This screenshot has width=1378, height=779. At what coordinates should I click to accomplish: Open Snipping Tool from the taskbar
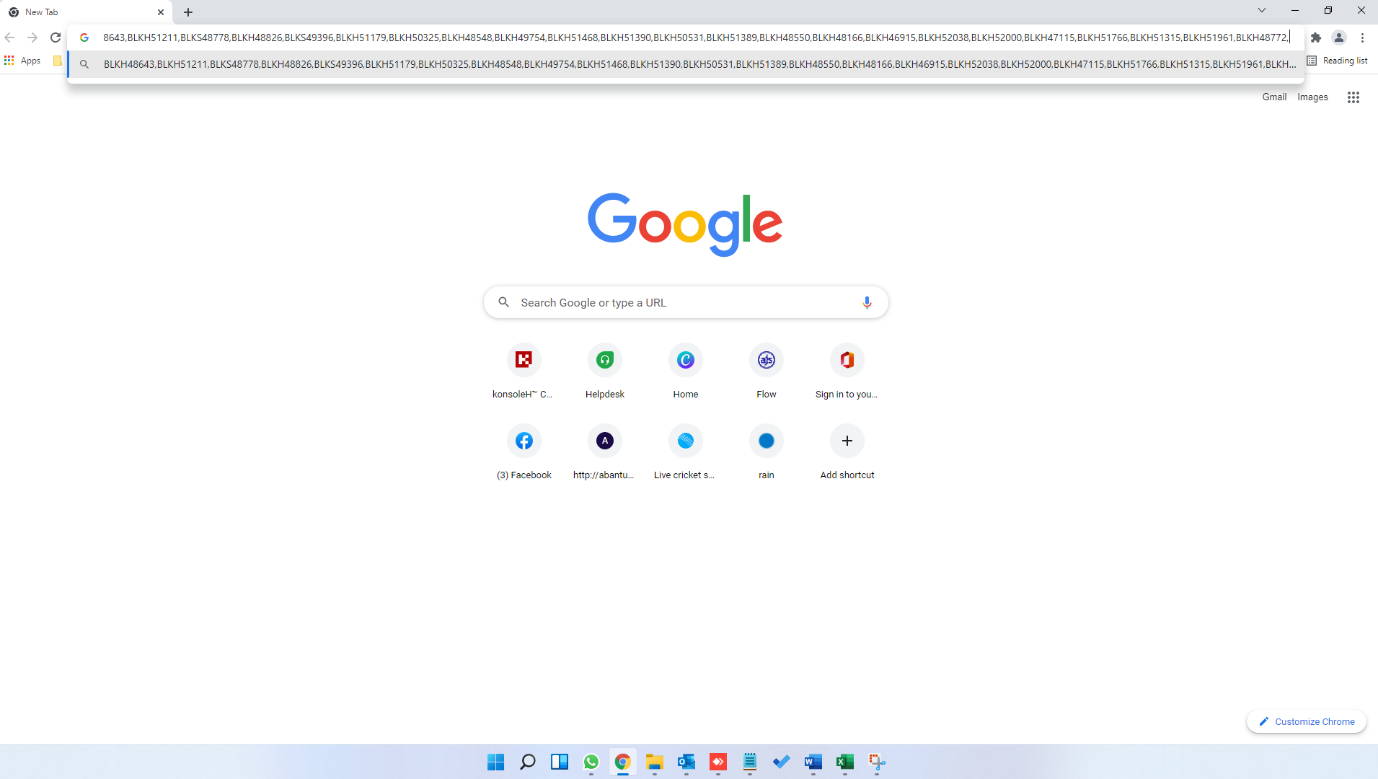[x=877, y=762]
